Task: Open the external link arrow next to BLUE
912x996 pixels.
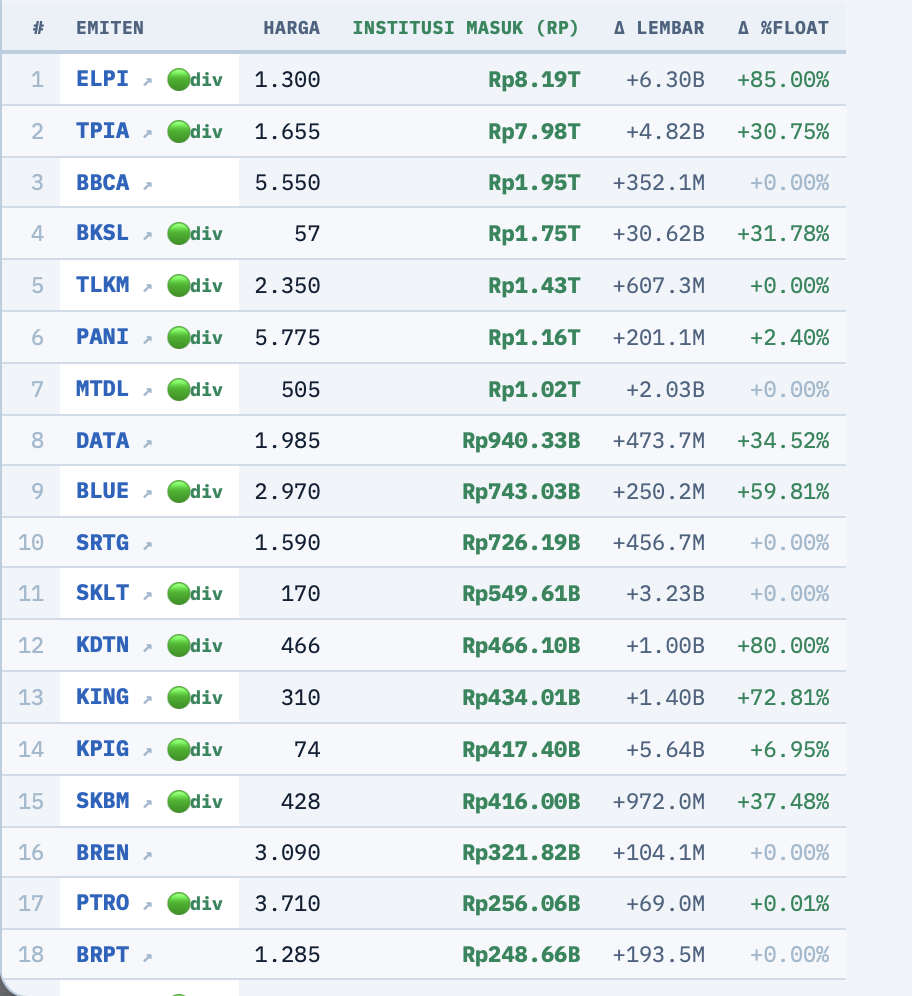Action: tap(147, 494)
